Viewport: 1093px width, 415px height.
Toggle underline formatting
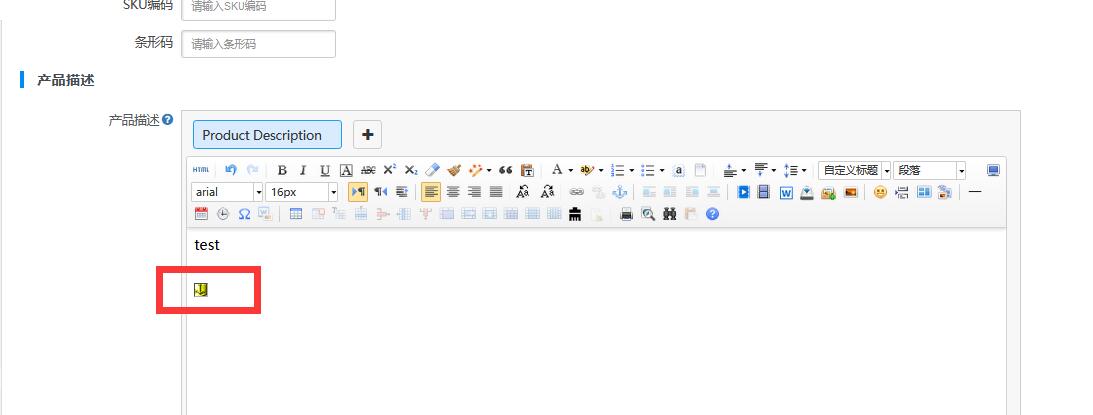pos(324,170)
